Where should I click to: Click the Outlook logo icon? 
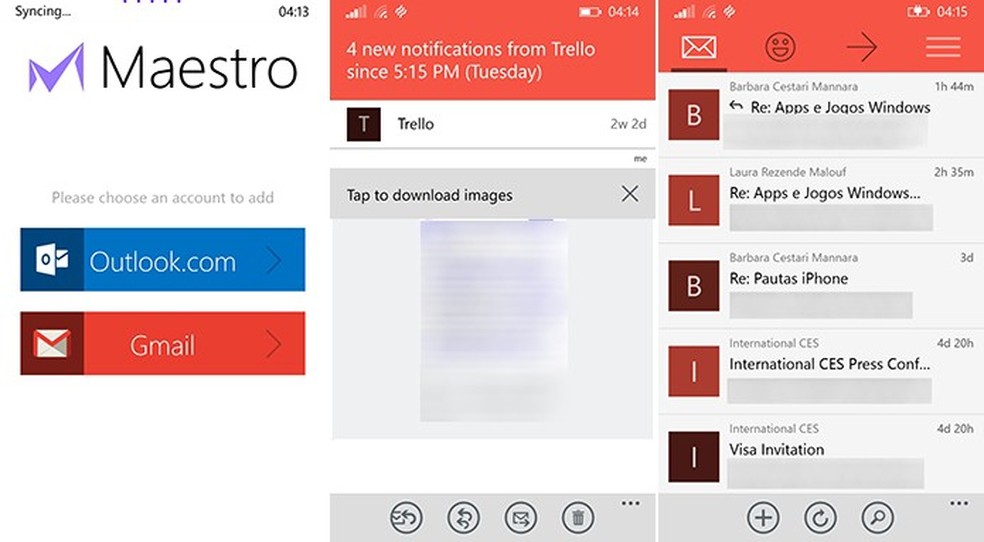click(x=52, y=260)
